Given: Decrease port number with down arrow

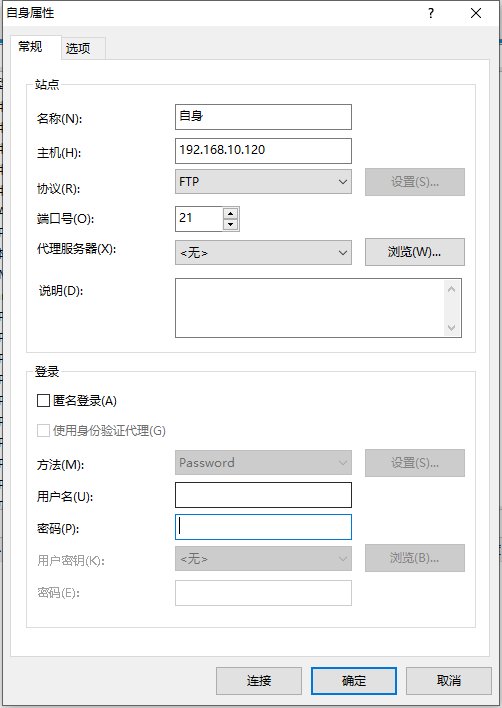Looking at the screenshot, I should tap(230, 224).
